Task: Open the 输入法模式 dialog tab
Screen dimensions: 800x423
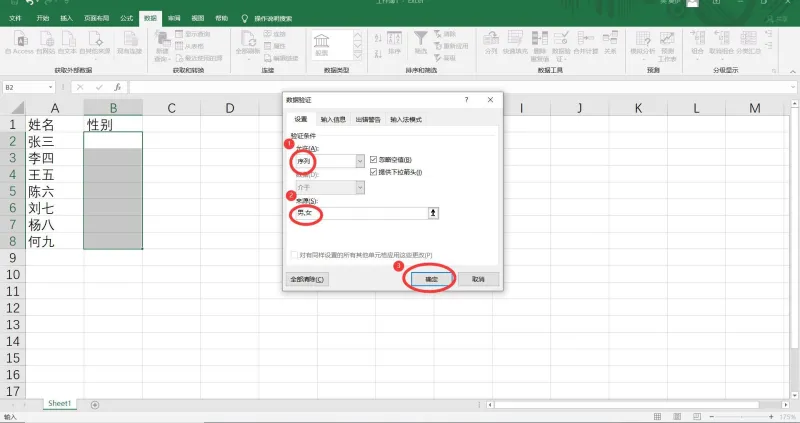Action: pos(406,119)
